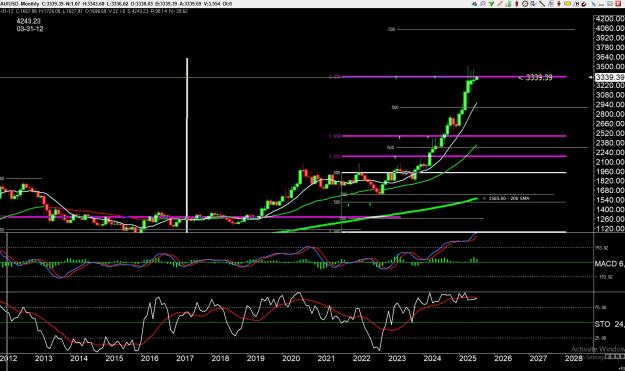Screen dimensions: 625x371
Task: Click the H marker toolbar icon
Action: [576, 4]
